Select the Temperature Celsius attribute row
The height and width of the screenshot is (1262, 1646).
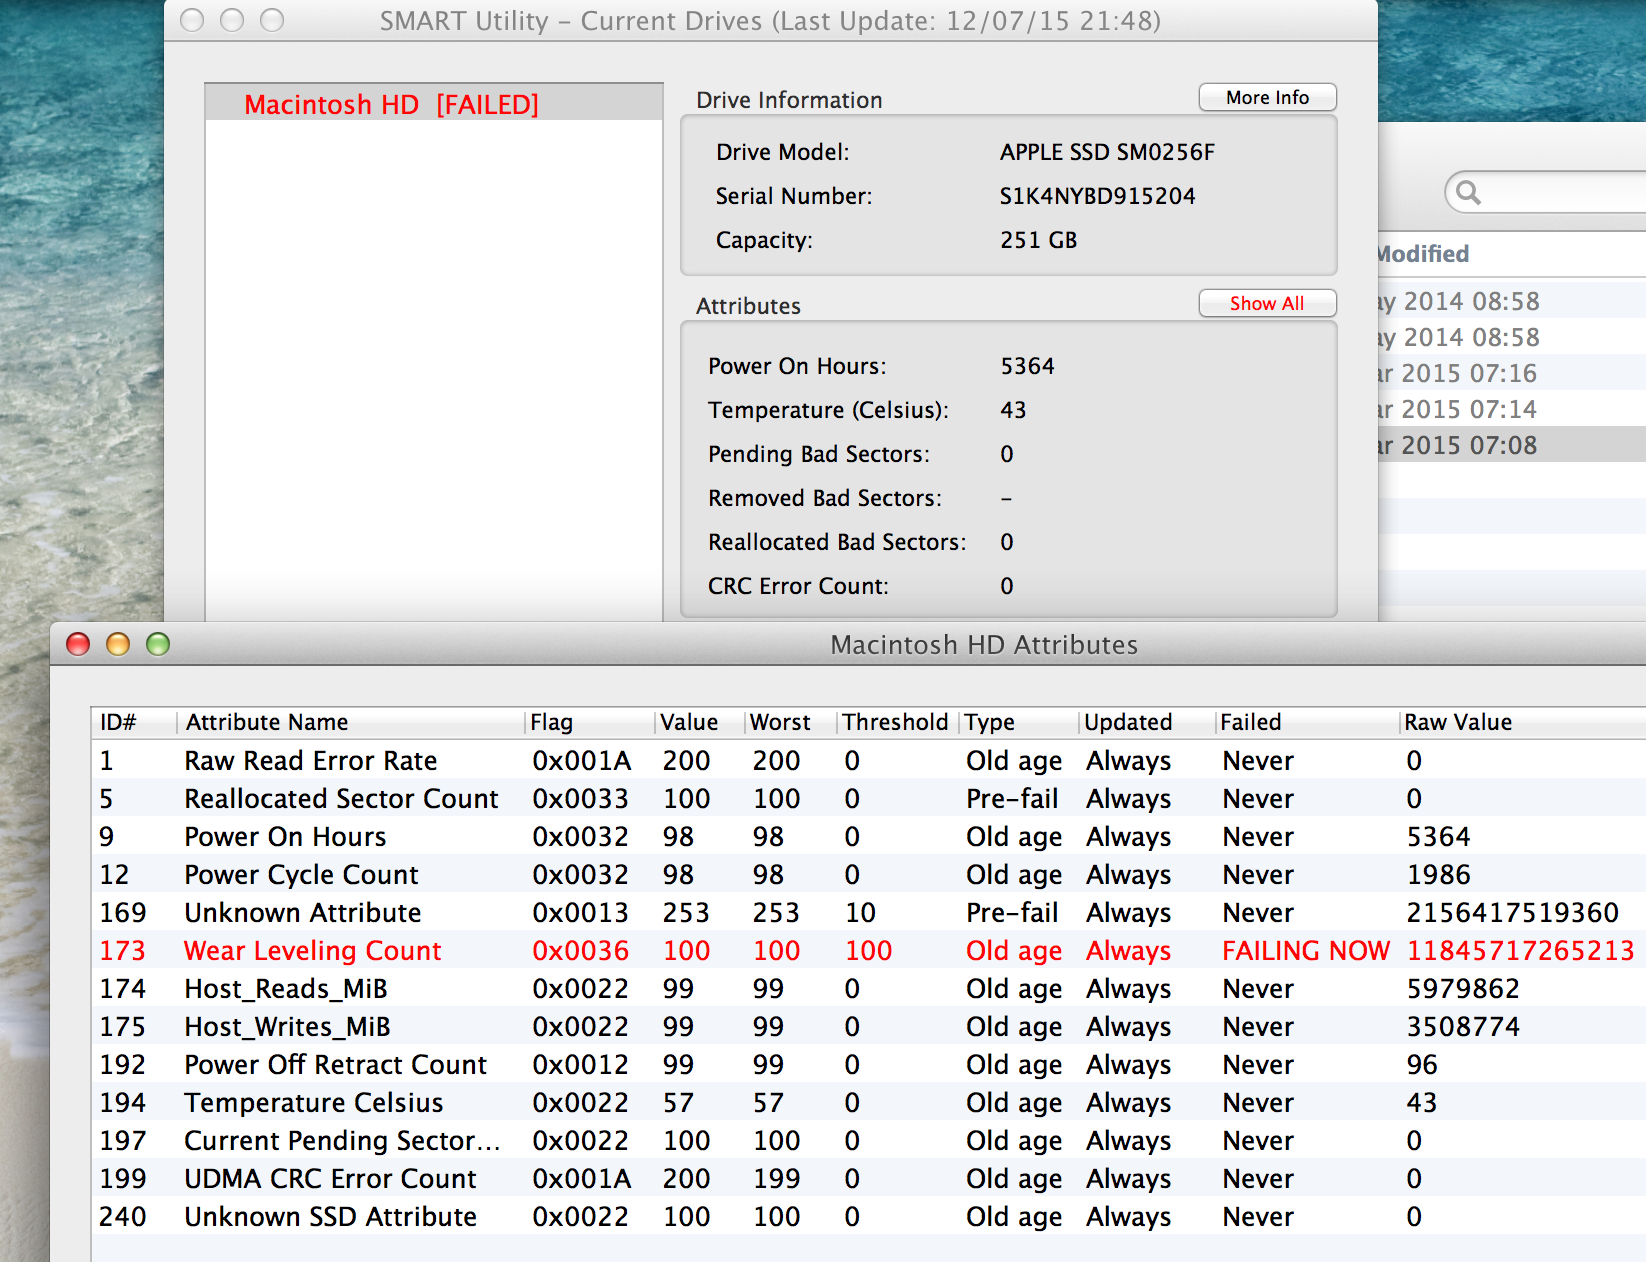click(313, 1103)
